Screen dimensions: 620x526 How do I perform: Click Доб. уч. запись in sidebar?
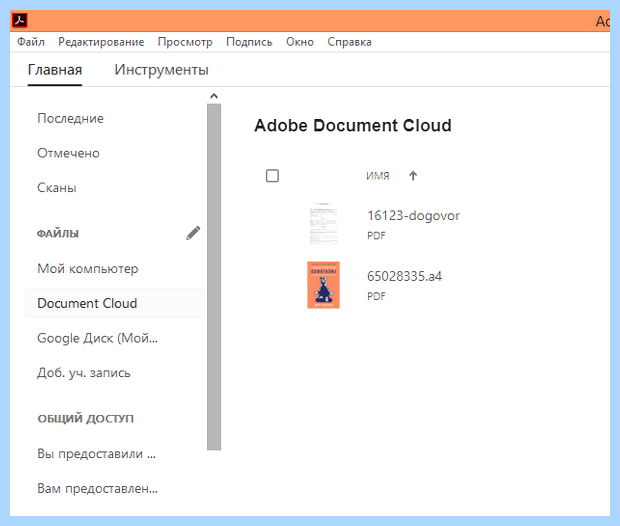click(83, 373)
